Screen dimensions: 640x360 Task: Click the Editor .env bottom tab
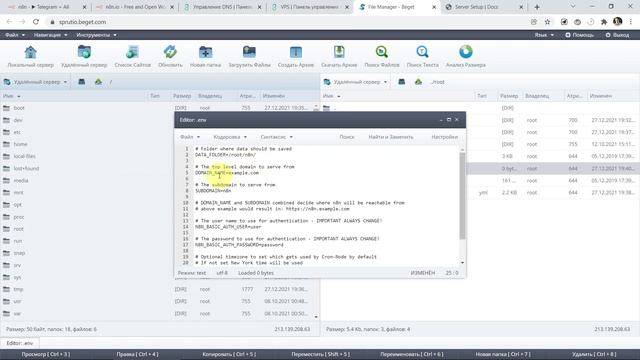coord(20,343)
